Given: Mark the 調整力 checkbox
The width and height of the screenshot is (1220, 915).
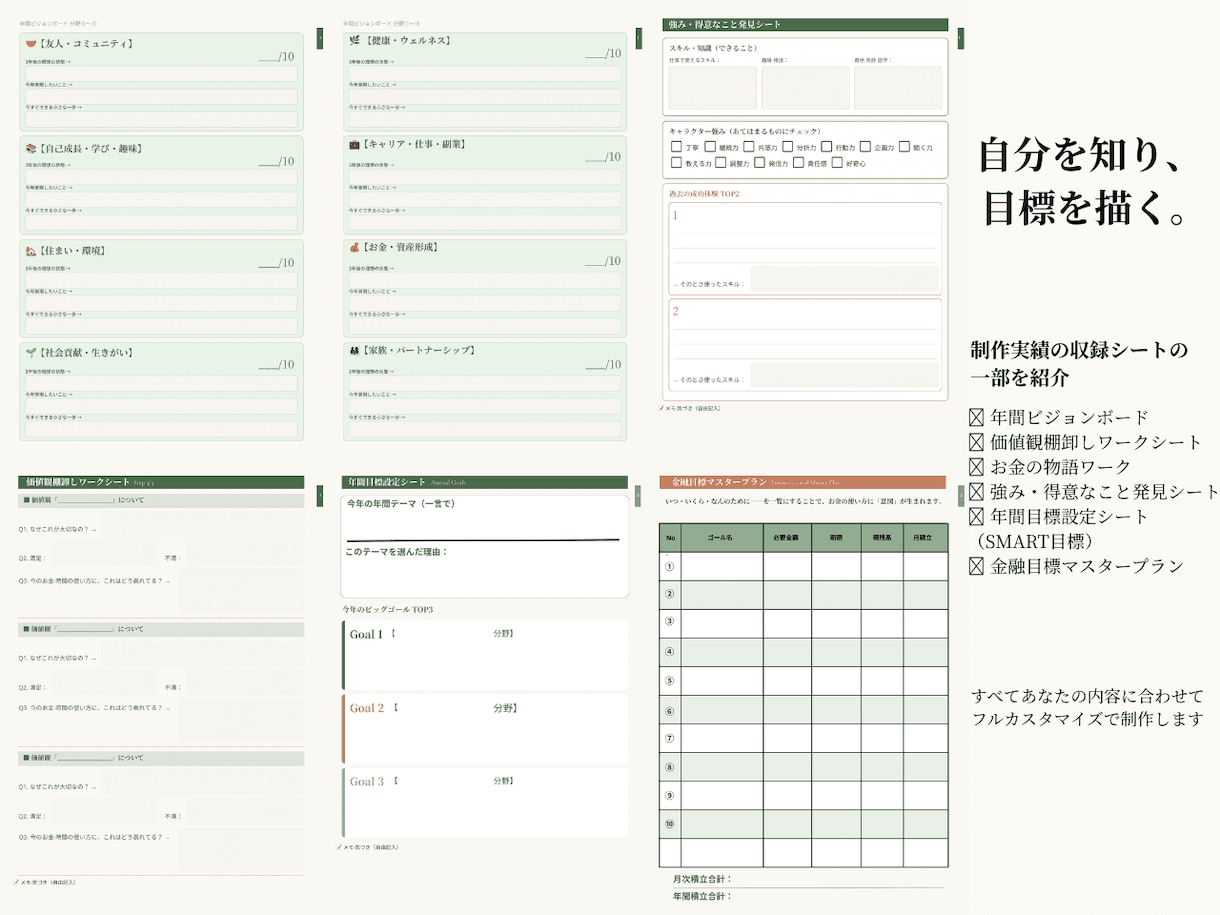Looking at the screenshot, I should (x=720, y=162).
